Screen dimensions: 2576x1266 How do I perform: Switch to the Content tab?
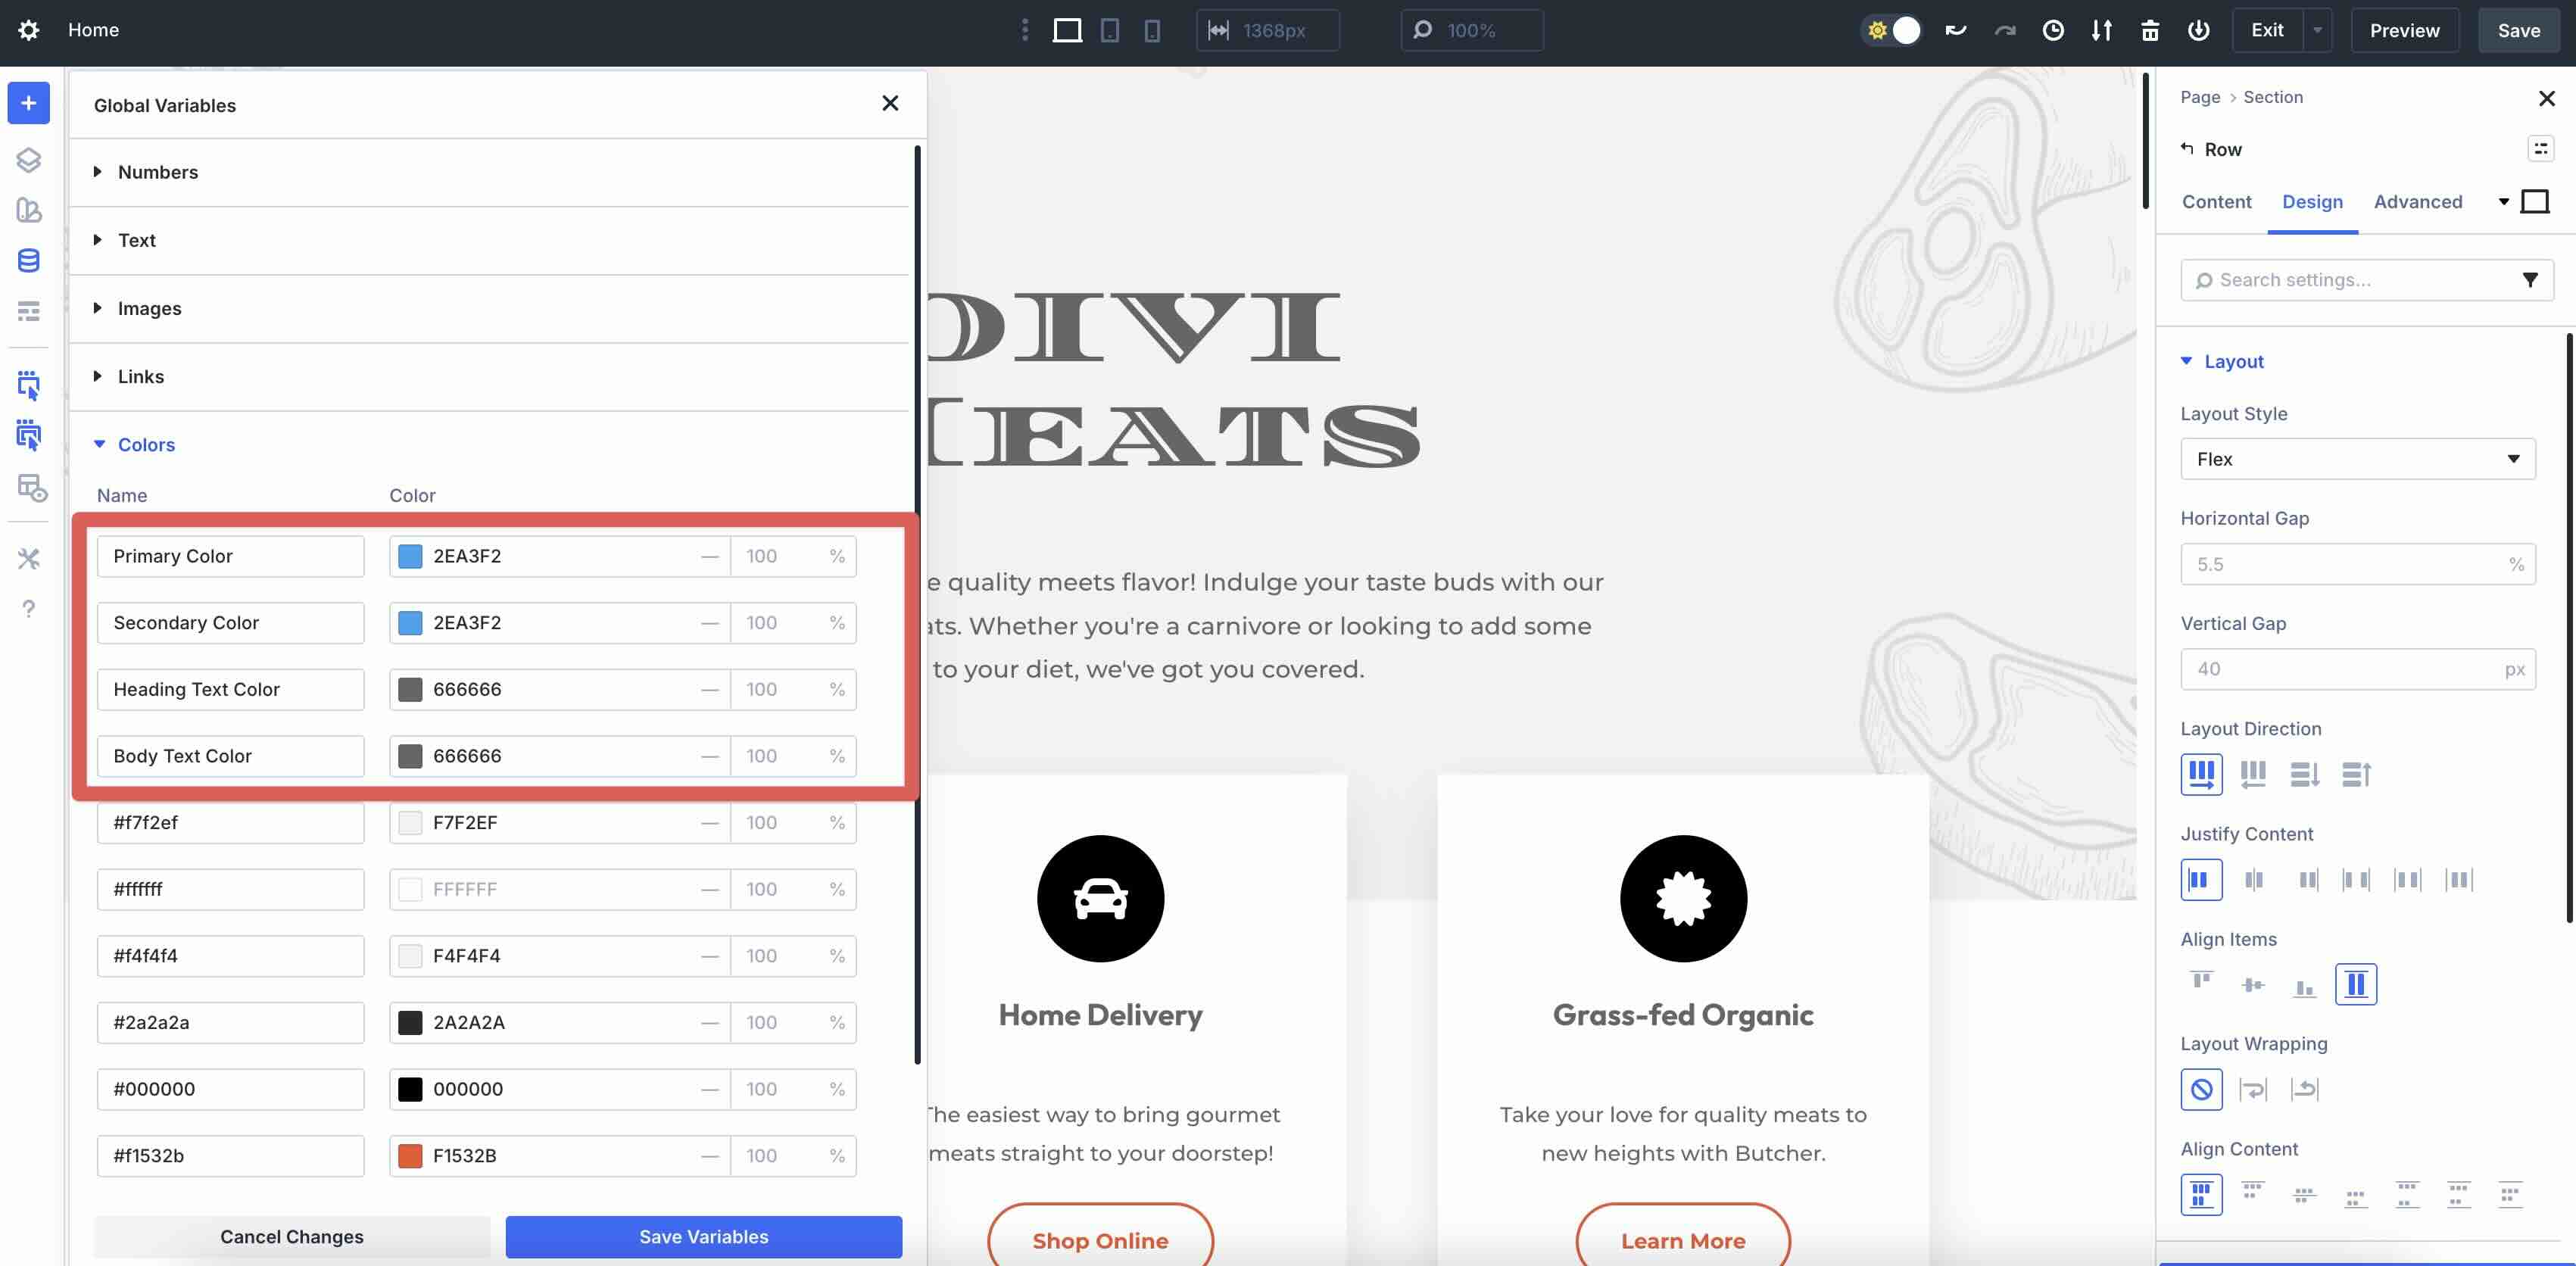tap(2217, 202)
